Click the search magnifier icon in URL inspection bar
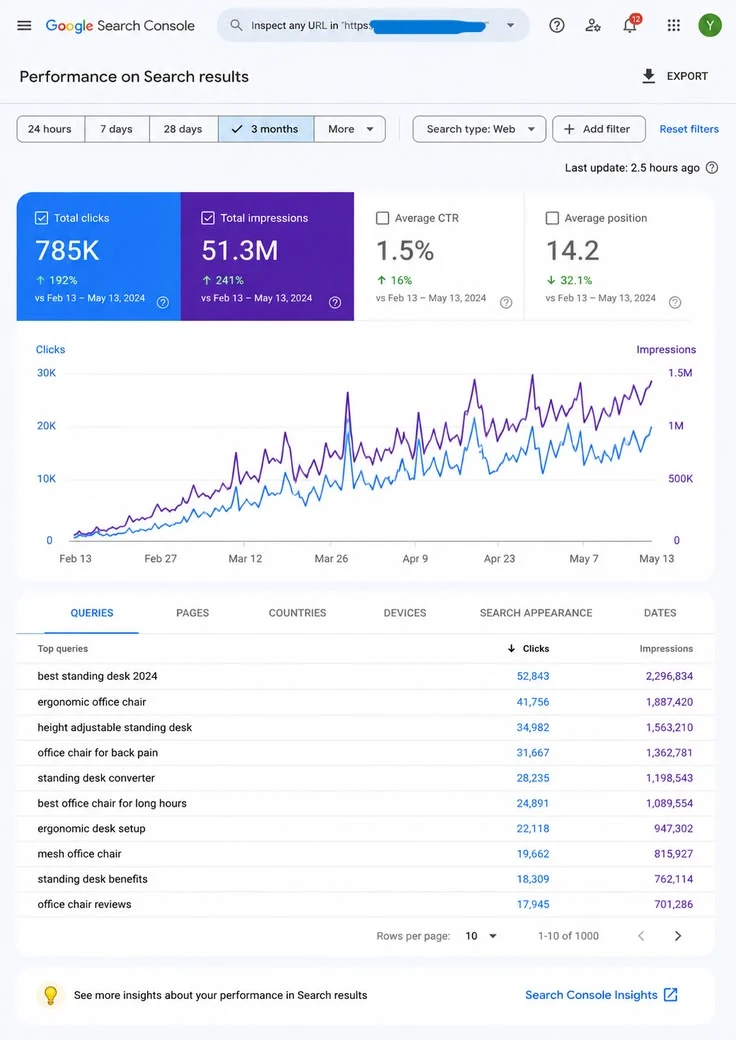The width and height of the screenshot is (736, 1040). coord(236,25)
